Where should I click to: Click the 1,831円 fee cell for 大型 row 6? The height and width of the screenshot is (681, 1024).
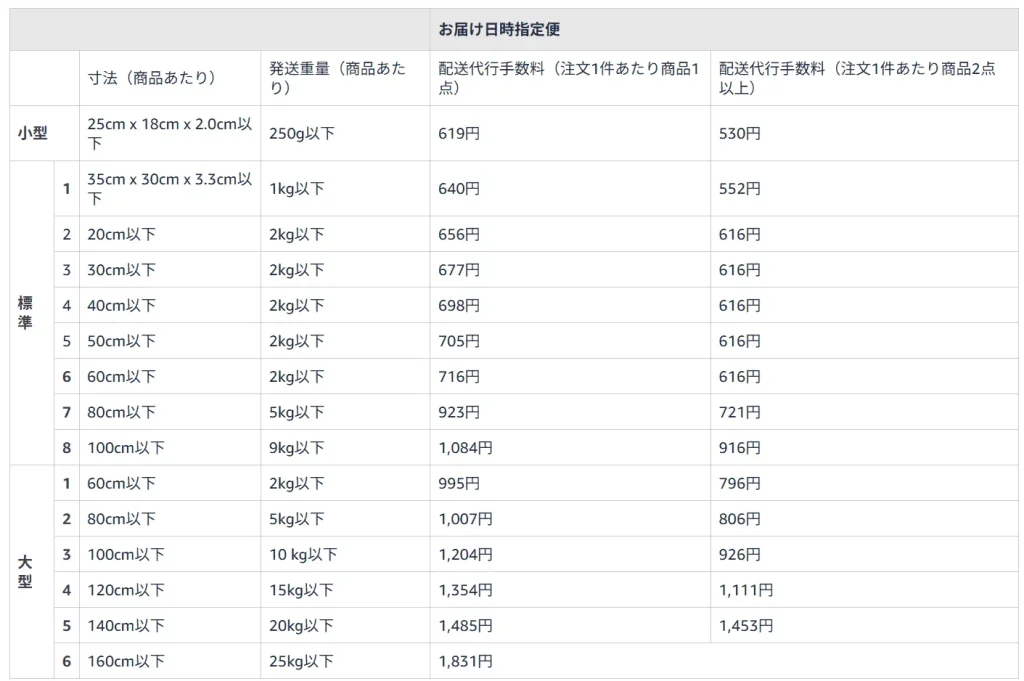click(x=464, y=661)
